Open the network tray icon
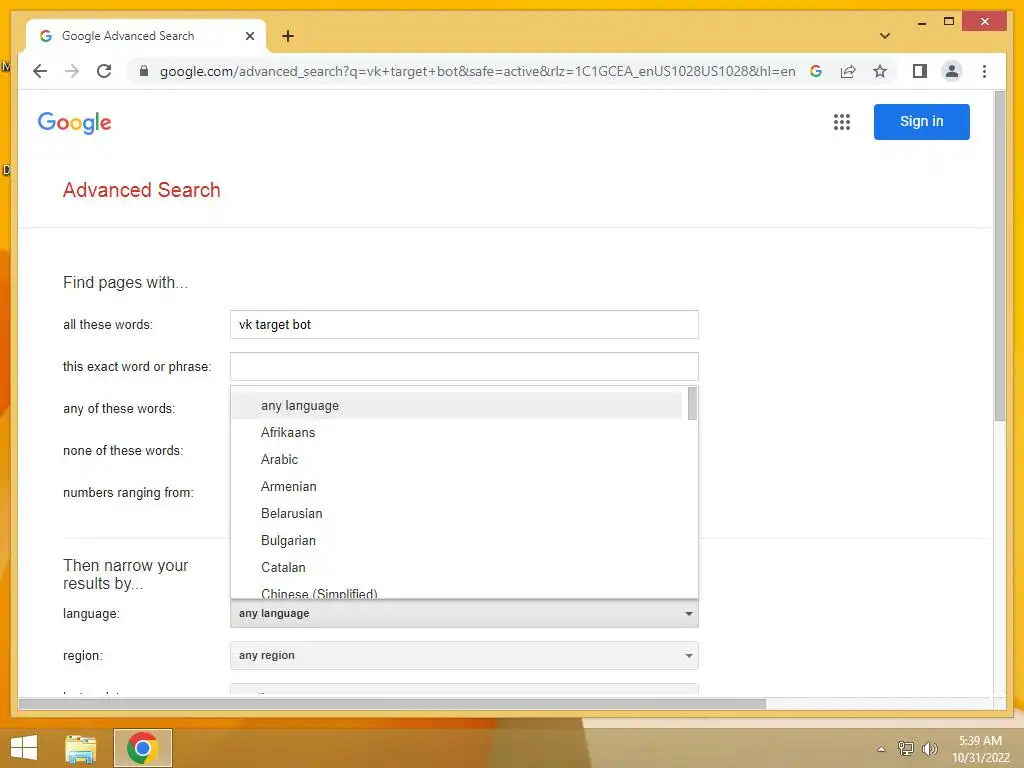The width and height of the screenshot is (1024, 768). [906, 748]
